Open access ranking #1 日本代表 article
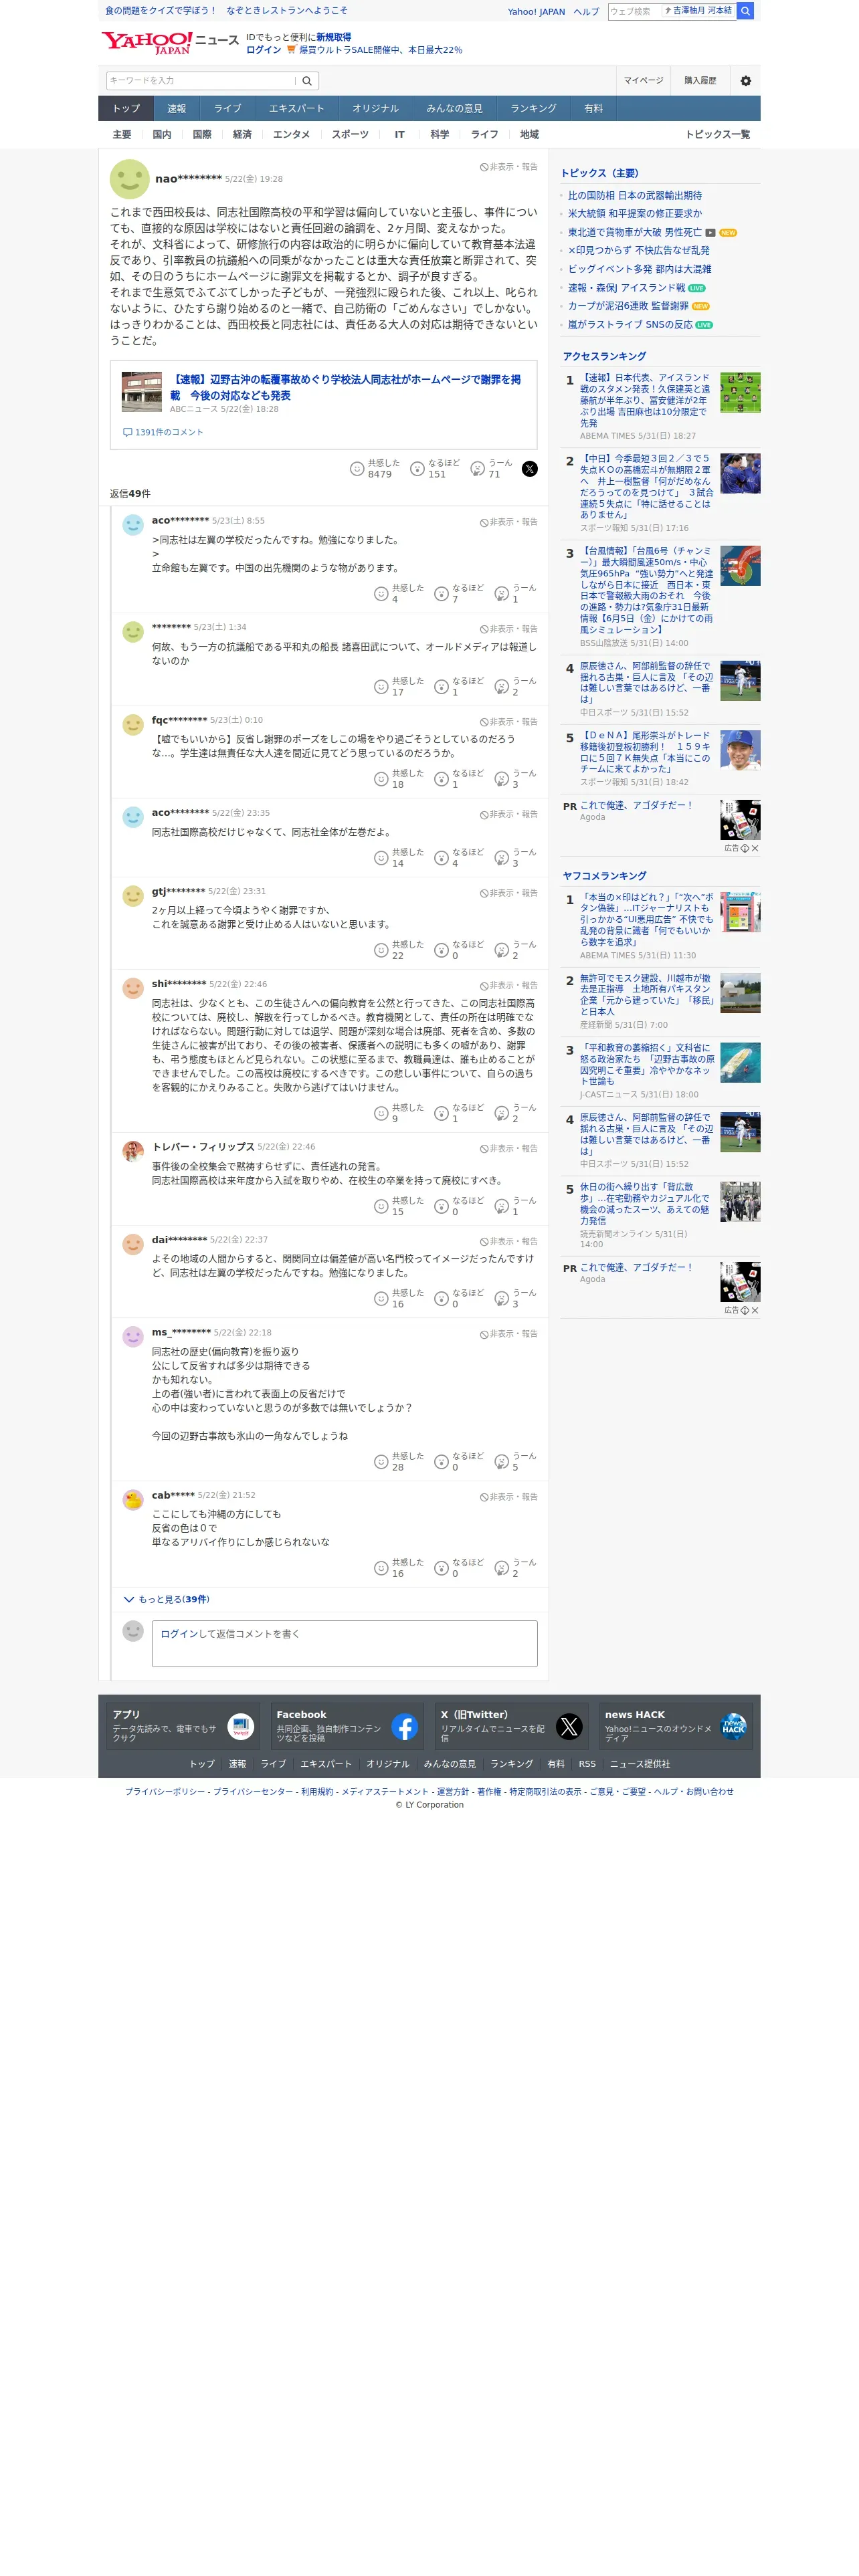Viewport: 859px width, 2576px height. point(646,400)
